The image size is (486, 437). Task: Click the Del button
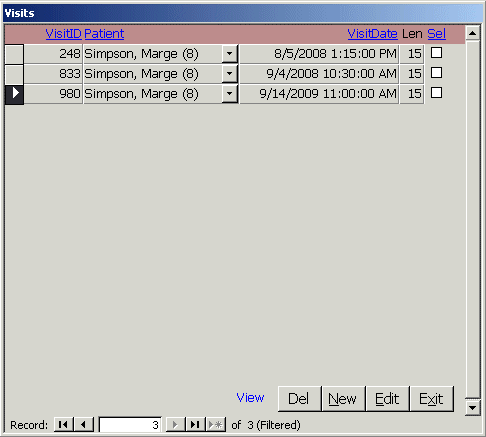coord(299,399)
